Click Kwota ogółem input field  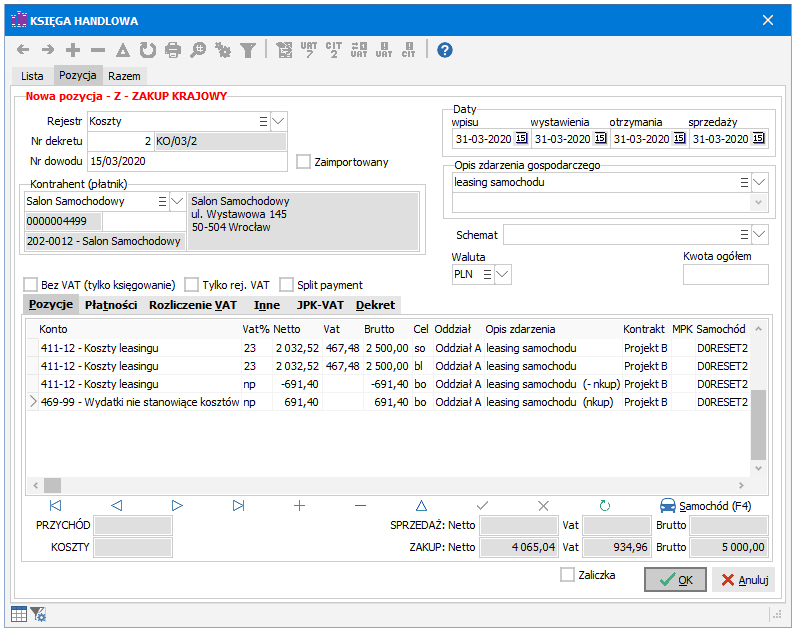726,275
